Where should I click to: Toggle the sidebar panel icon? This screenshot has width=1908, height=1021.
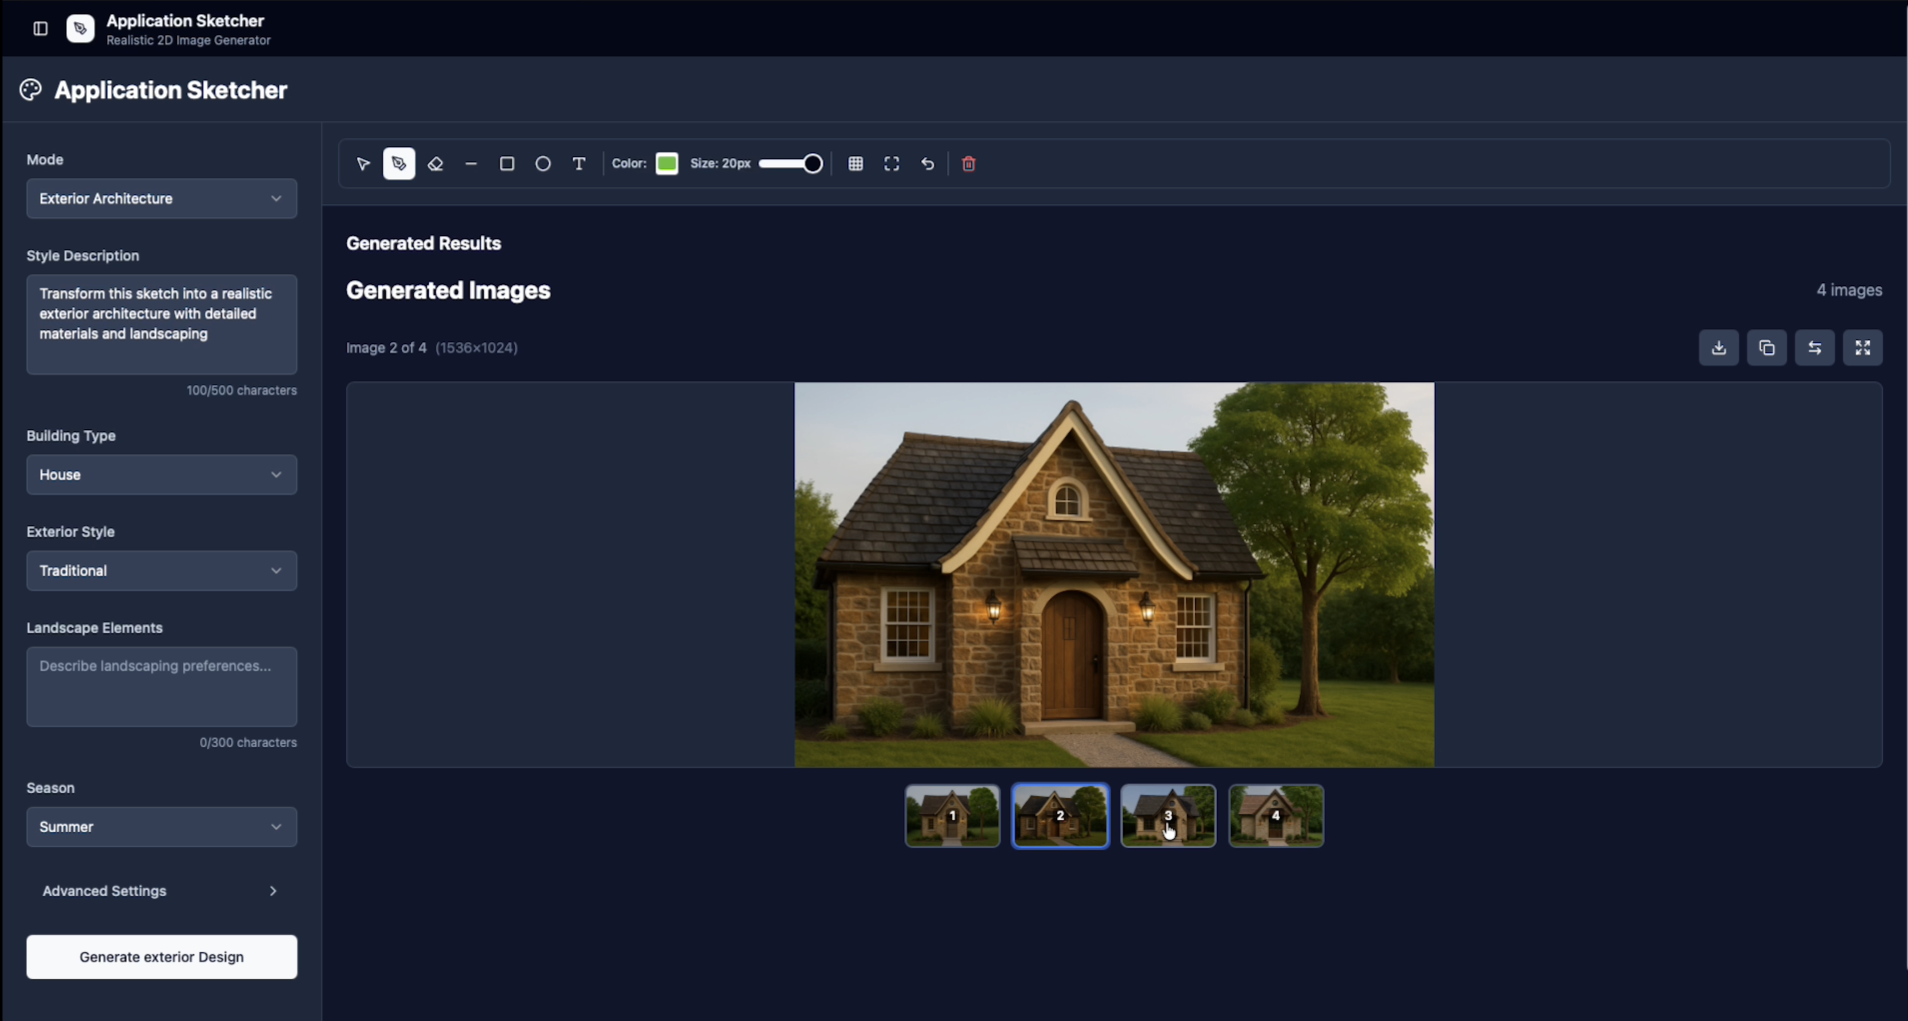[x=39, y=28]
